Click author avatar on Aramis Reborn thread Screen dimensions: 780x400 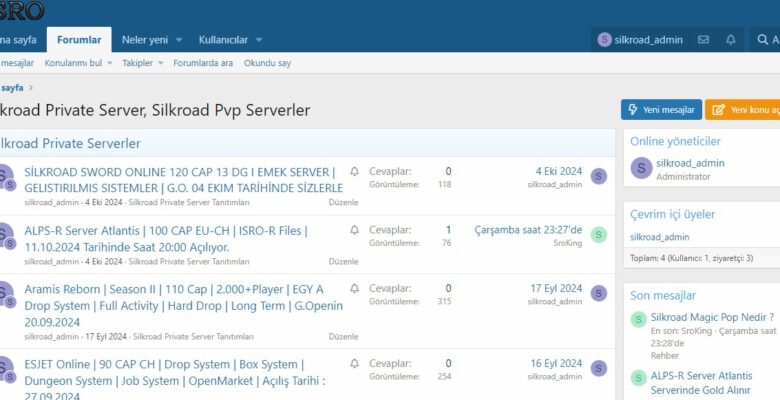pyautogui.click(x=5, y=294)
